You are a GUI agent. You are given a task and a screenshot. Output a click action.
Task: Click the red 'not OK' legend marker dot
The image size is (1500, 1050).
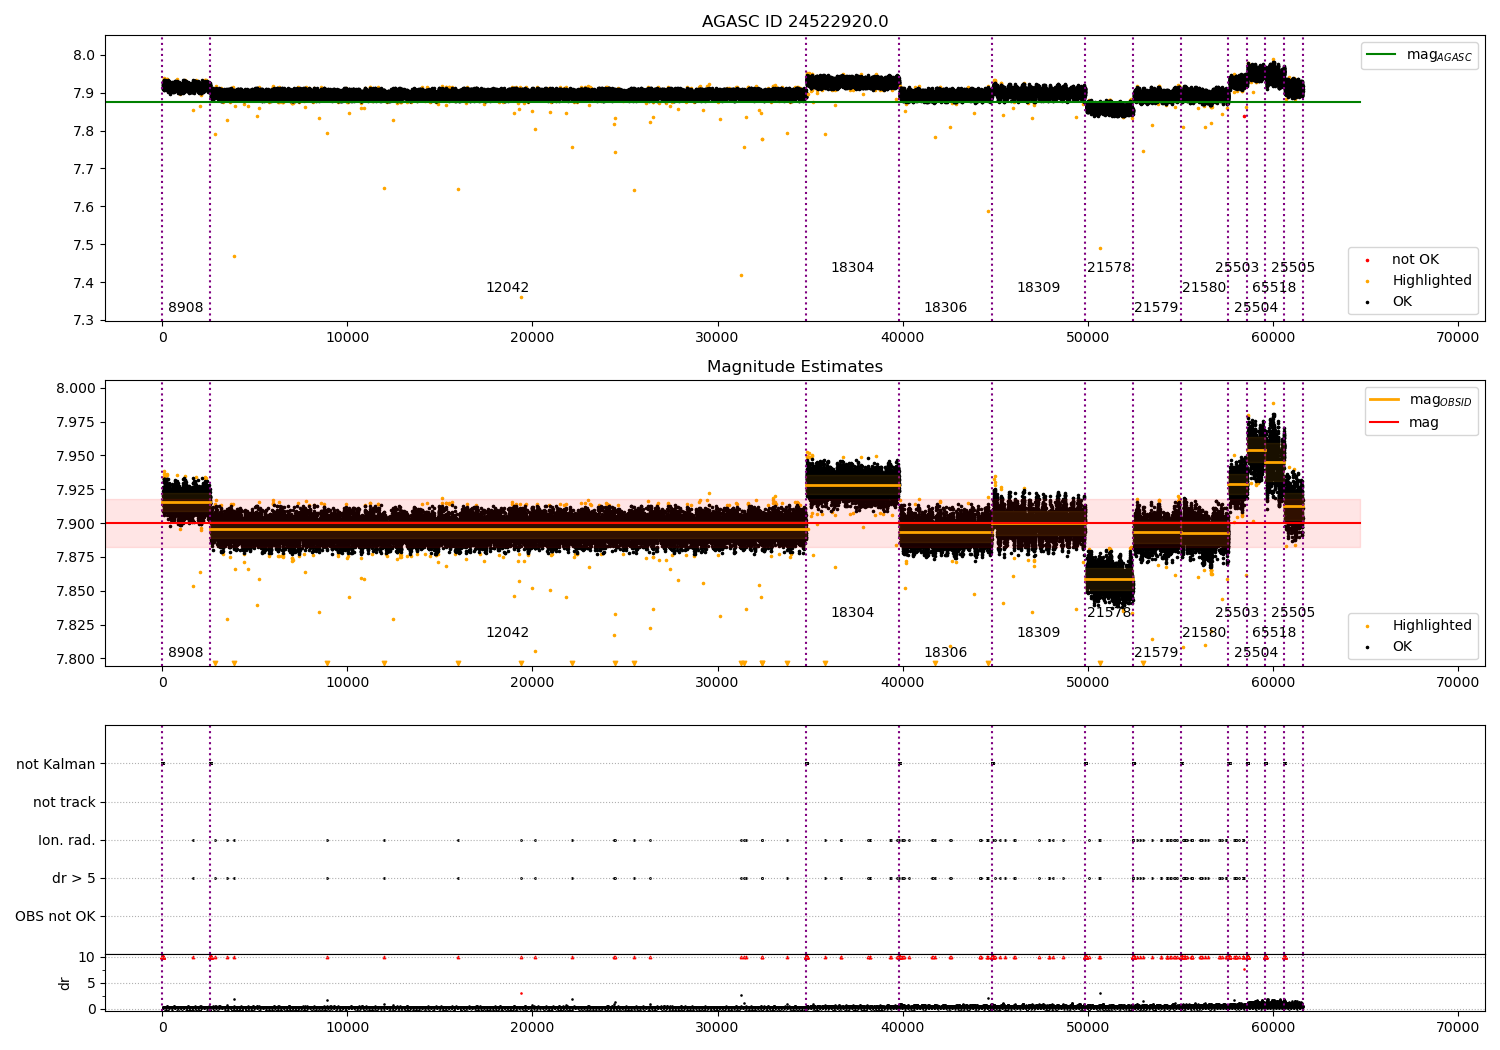point(1367,260)
